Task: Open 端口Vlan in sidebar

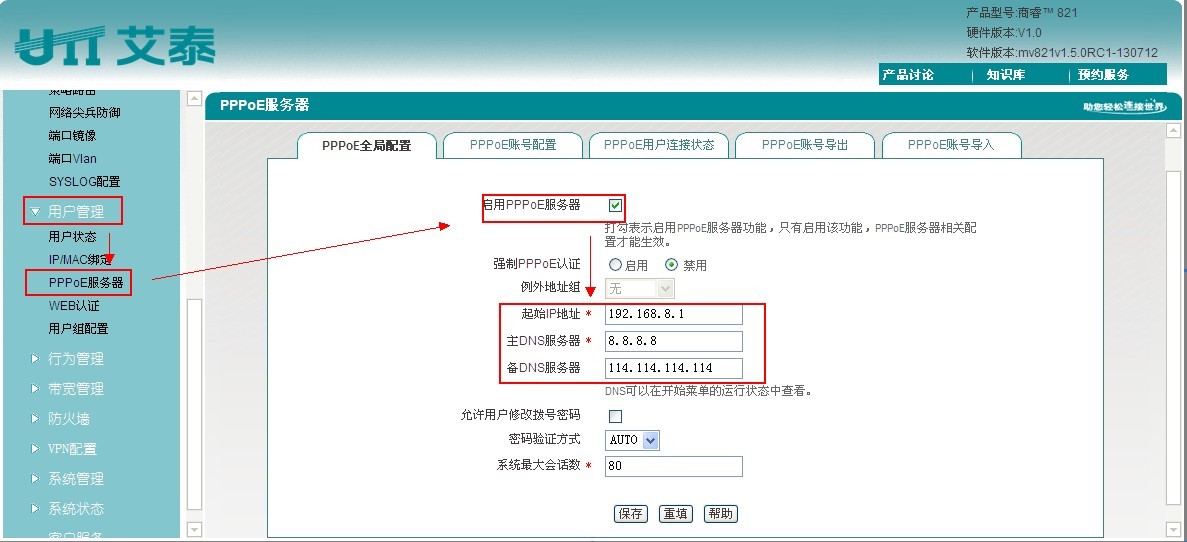Action: coord(73,159)
